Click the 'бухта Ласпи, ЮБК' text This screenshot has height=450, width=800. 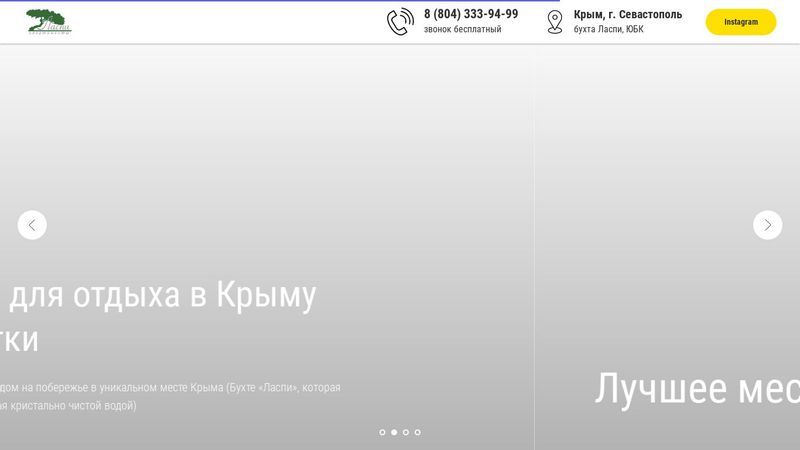click(x=609, y=30)
